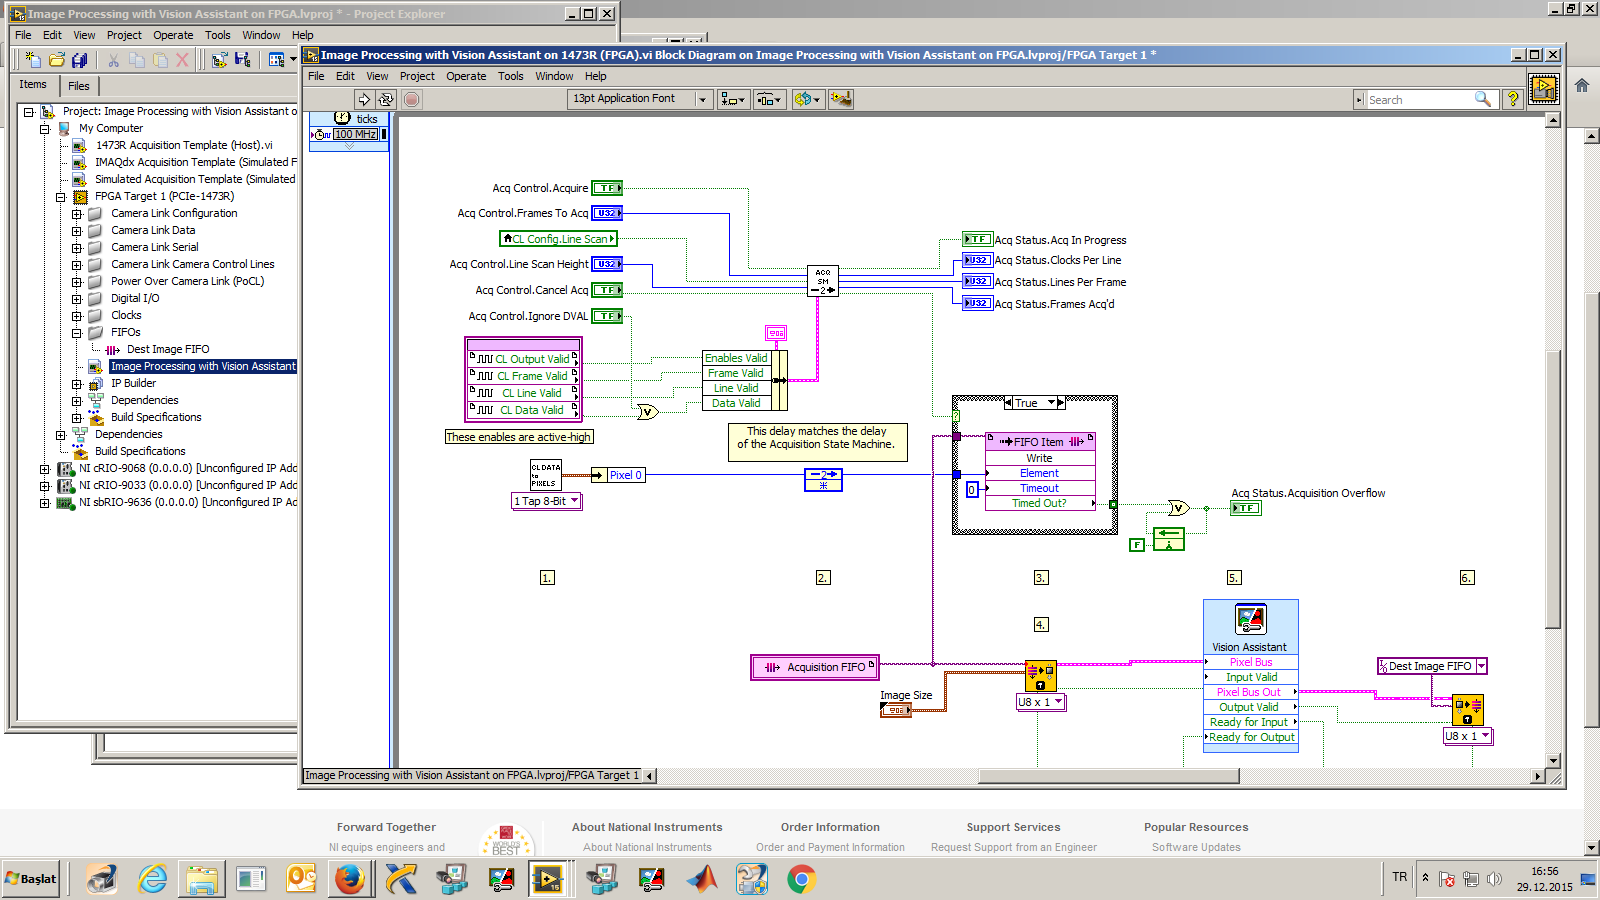Screen dimensions: 1600x900
Task: Expand the Camera Link Serial folder
Action: pos(76,248)
